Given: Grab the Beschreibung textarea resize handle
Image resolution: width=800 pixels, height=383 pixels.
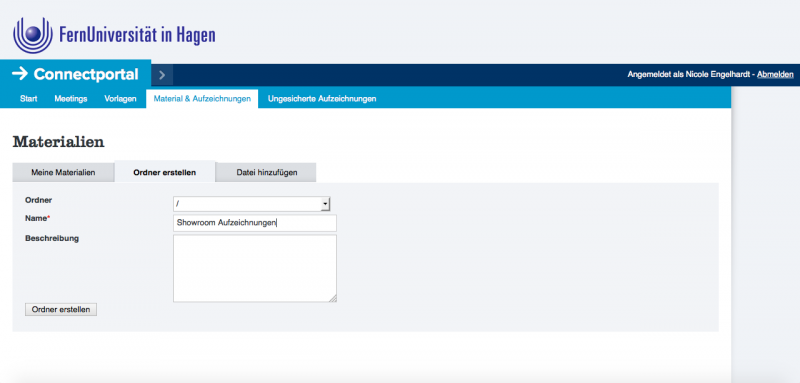Looking at the screenshot, I should click(333, 298).
